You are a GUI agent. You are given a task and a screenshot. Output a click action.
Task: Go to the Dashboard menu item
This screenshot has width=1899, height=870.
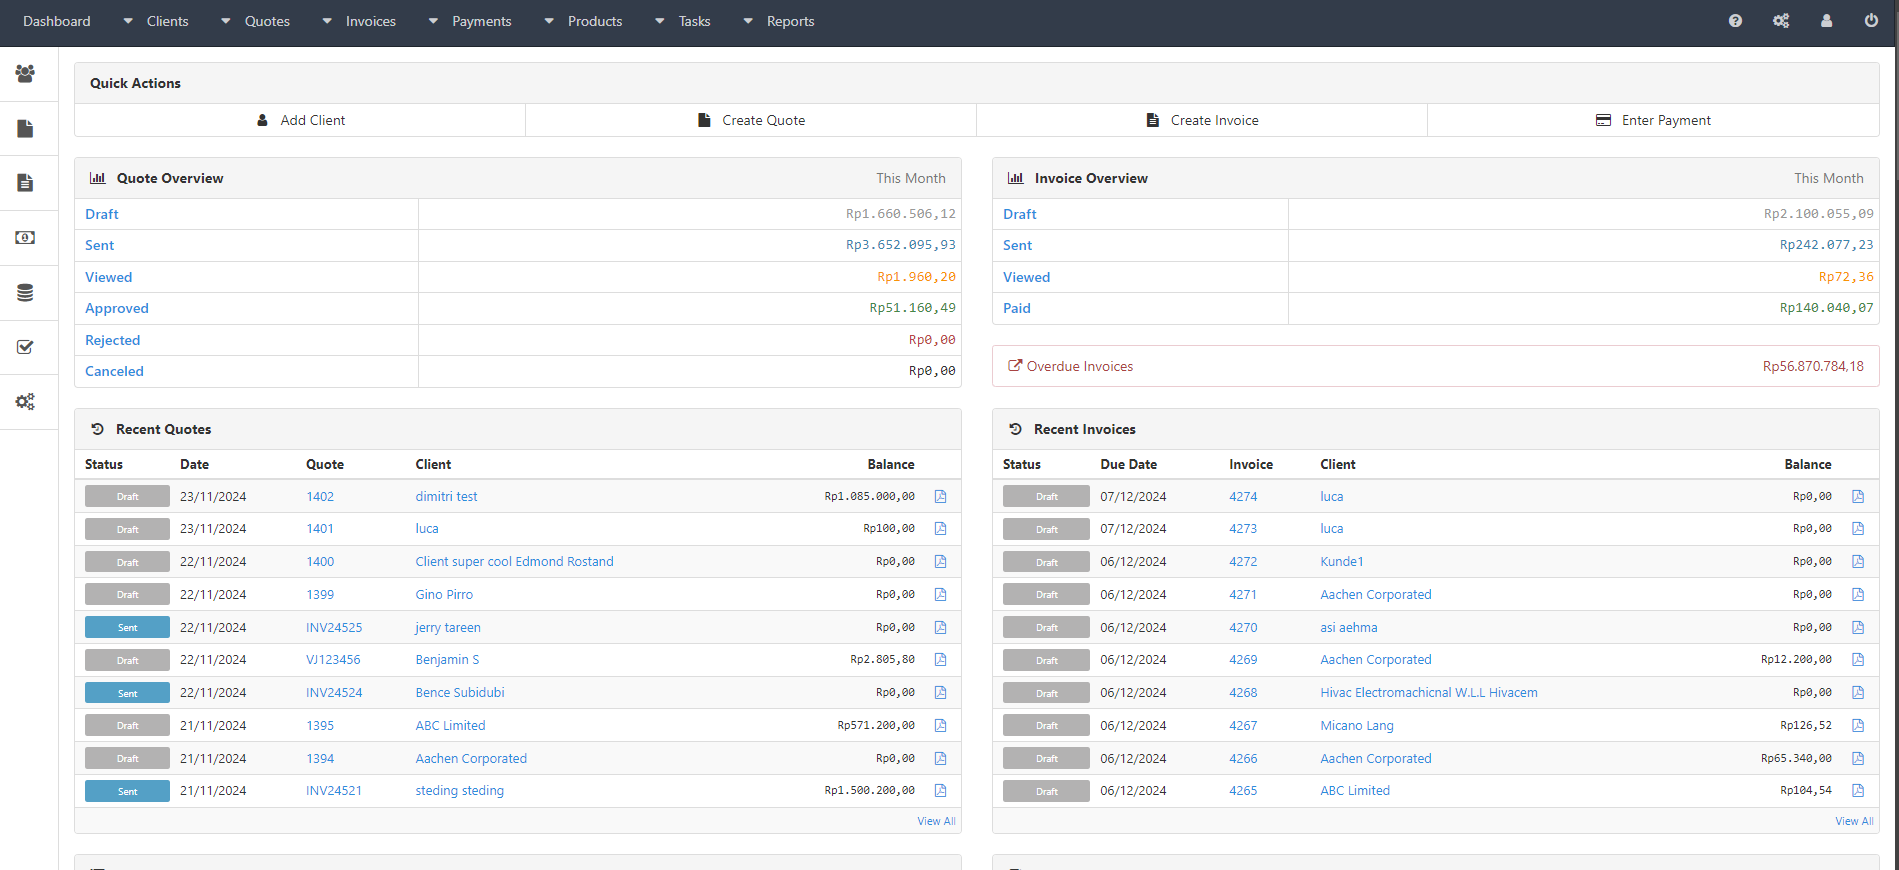pyautogui.click(x=57, y=21)
